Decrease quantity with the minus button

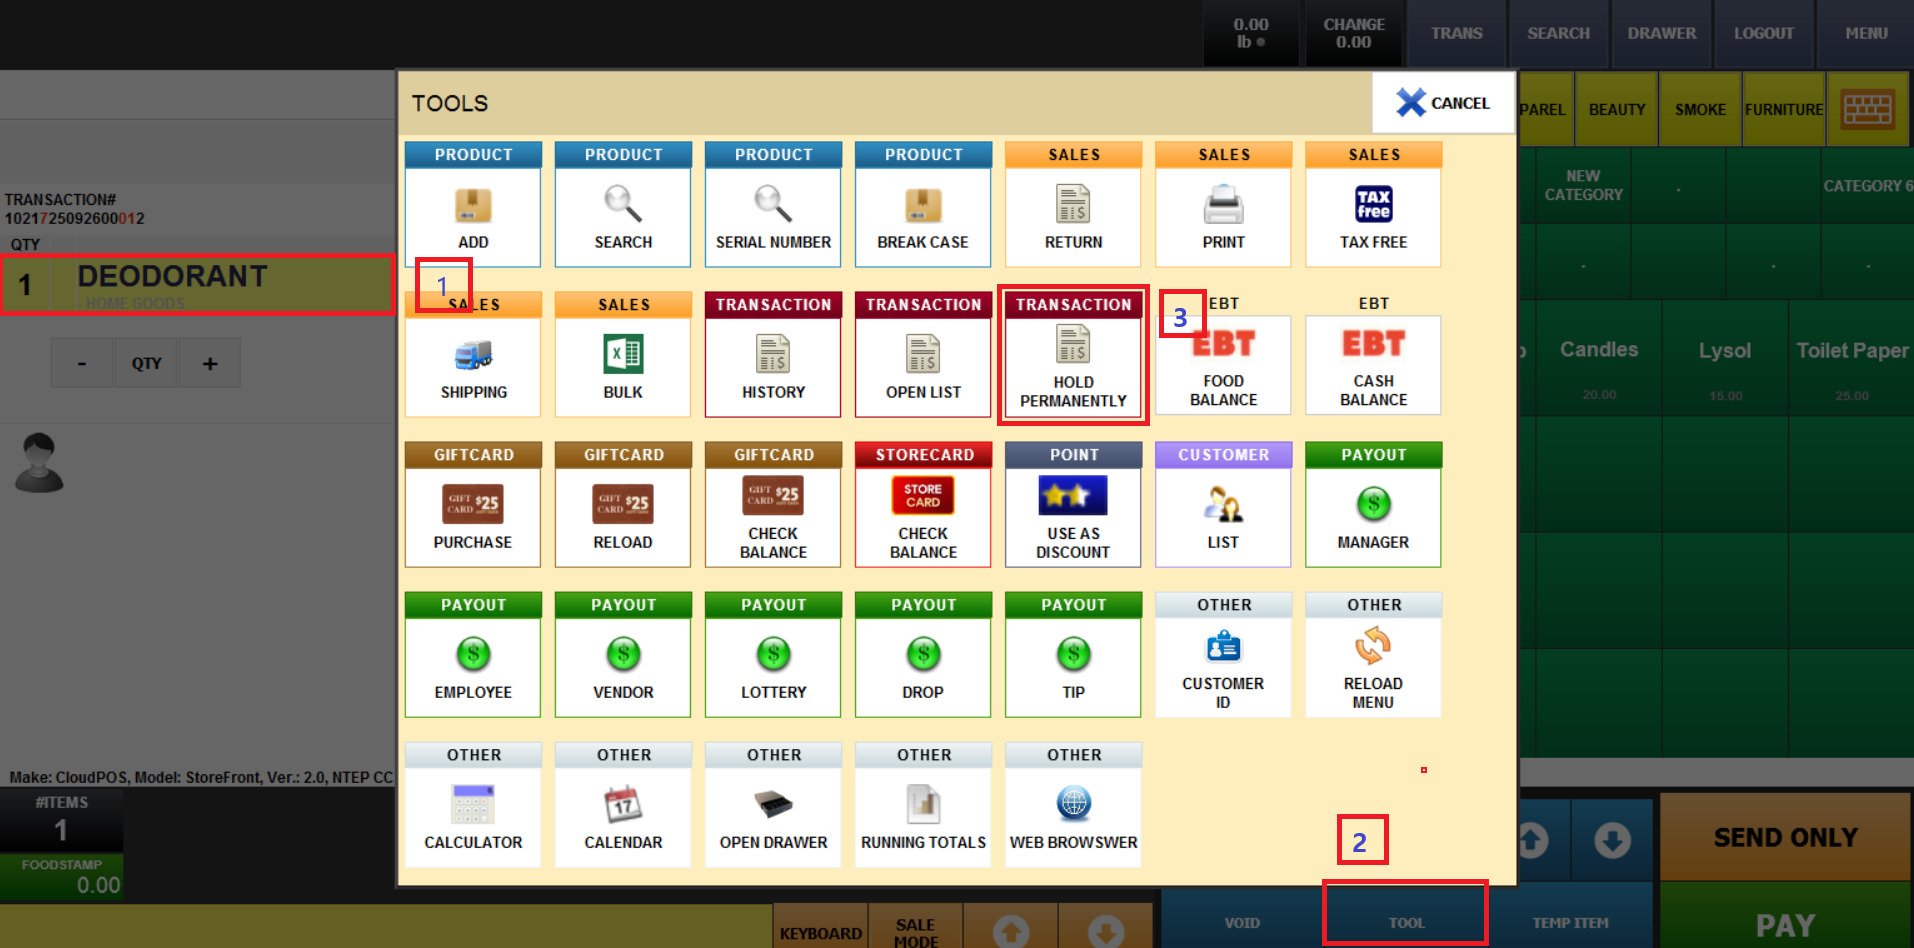click(82, 364)
